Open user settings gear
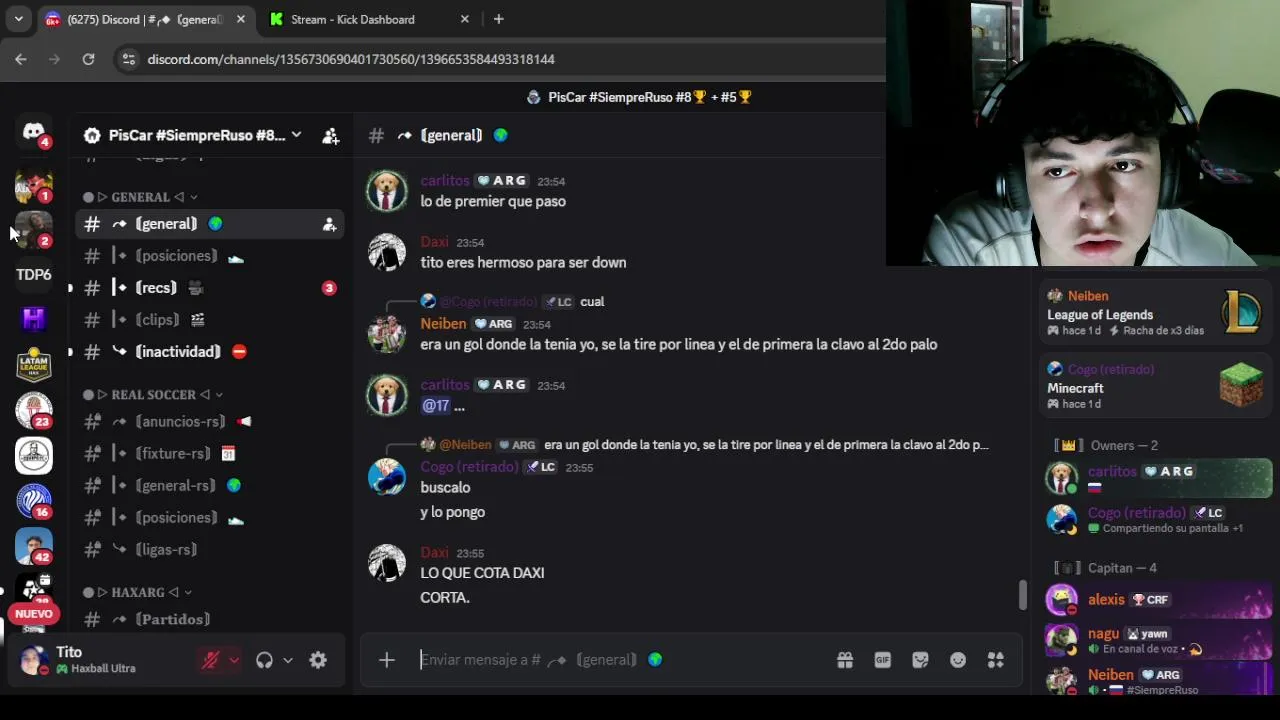Viewport: 1280px width, 720px height. [318, 660]
